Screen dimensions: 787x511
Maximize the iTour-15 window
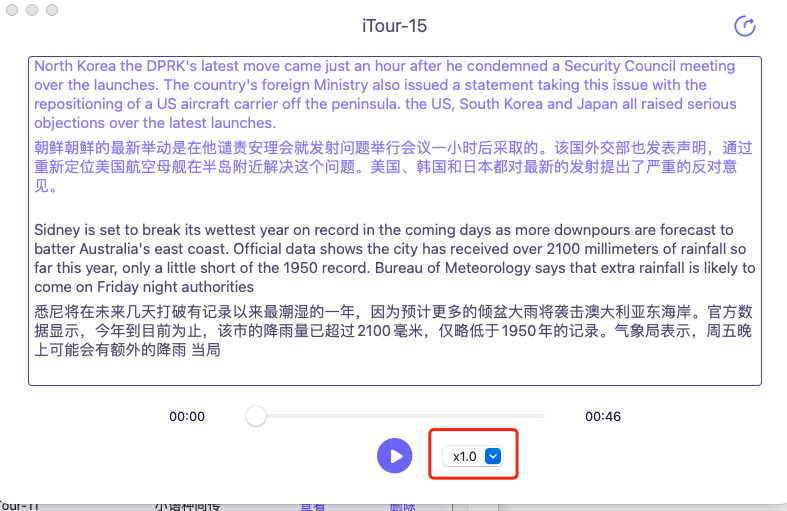tap(51, 9)
